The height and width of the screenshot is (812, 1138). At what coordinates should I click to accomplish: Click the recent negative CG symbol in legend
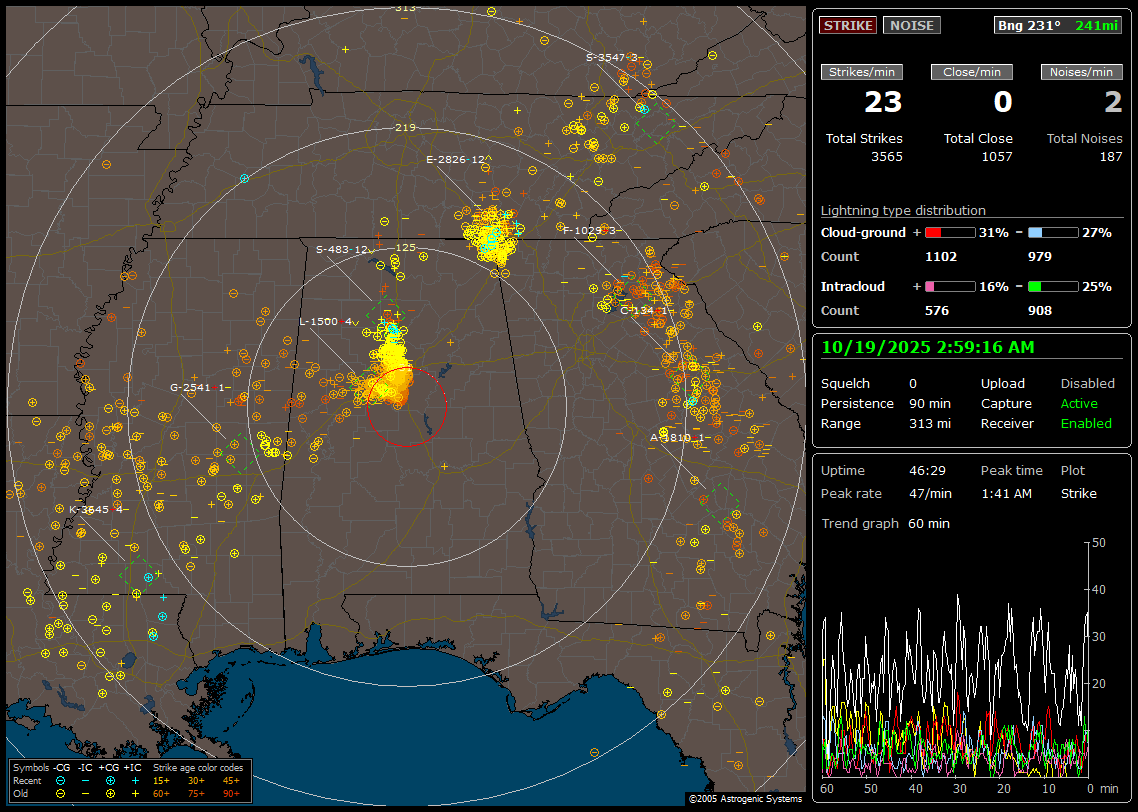[x=62, y=780]
